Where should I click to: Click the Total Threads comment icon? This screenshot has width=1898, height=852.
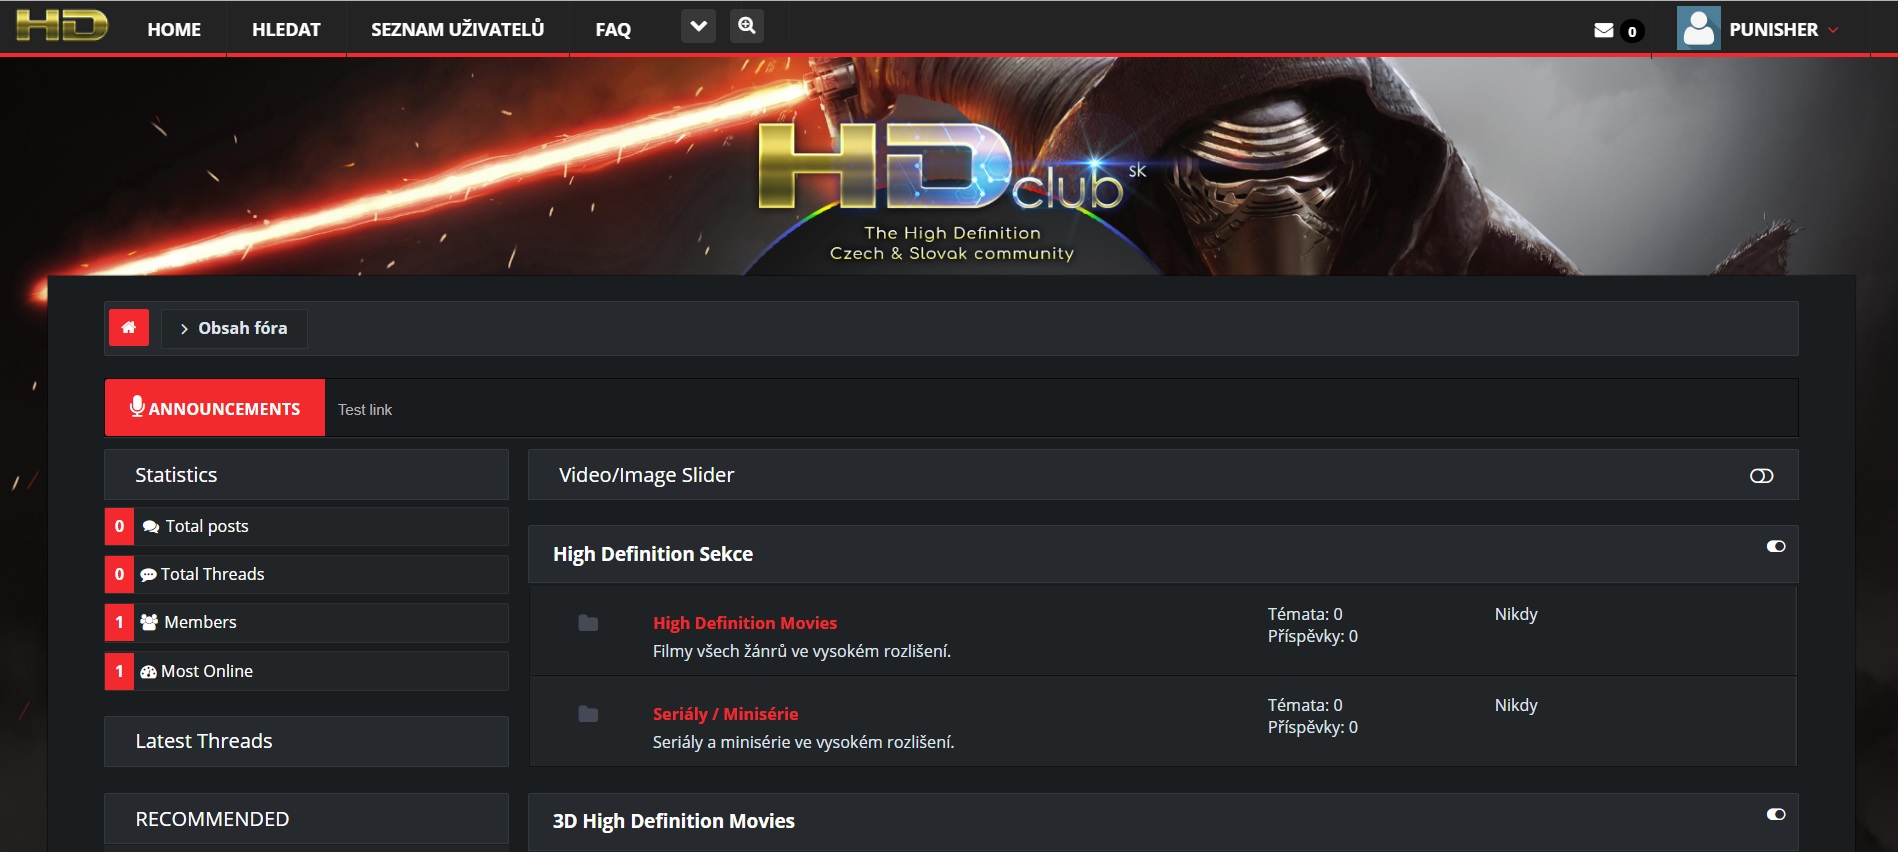(x=149, y=575)
